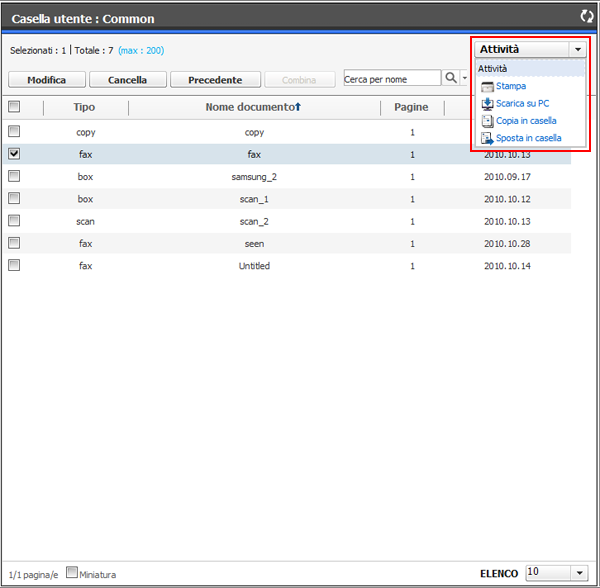Click the refresh icon in title bar
This screenshot has height=588, width=600.
[x=586, y=16]
